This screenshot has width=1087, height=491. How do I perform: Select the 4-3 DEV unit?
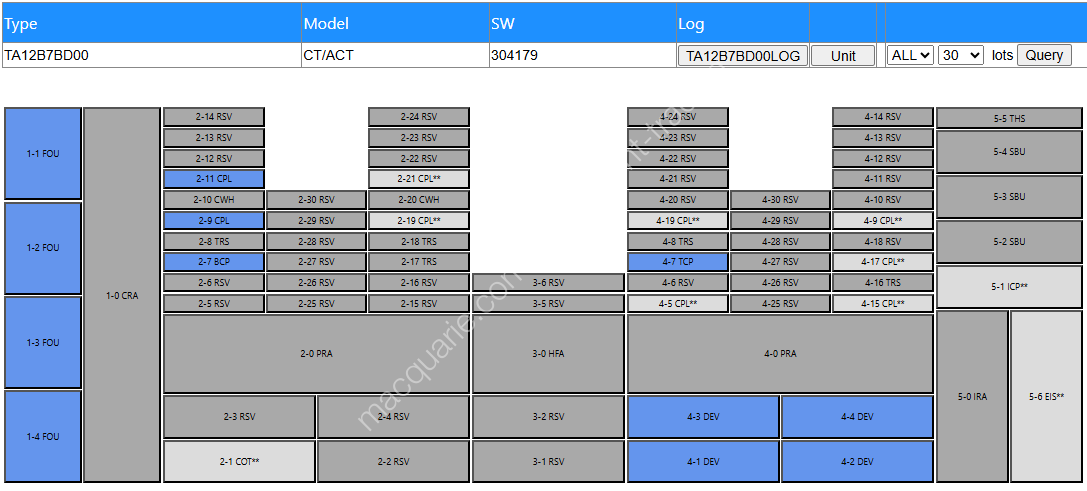click(703, 417)
